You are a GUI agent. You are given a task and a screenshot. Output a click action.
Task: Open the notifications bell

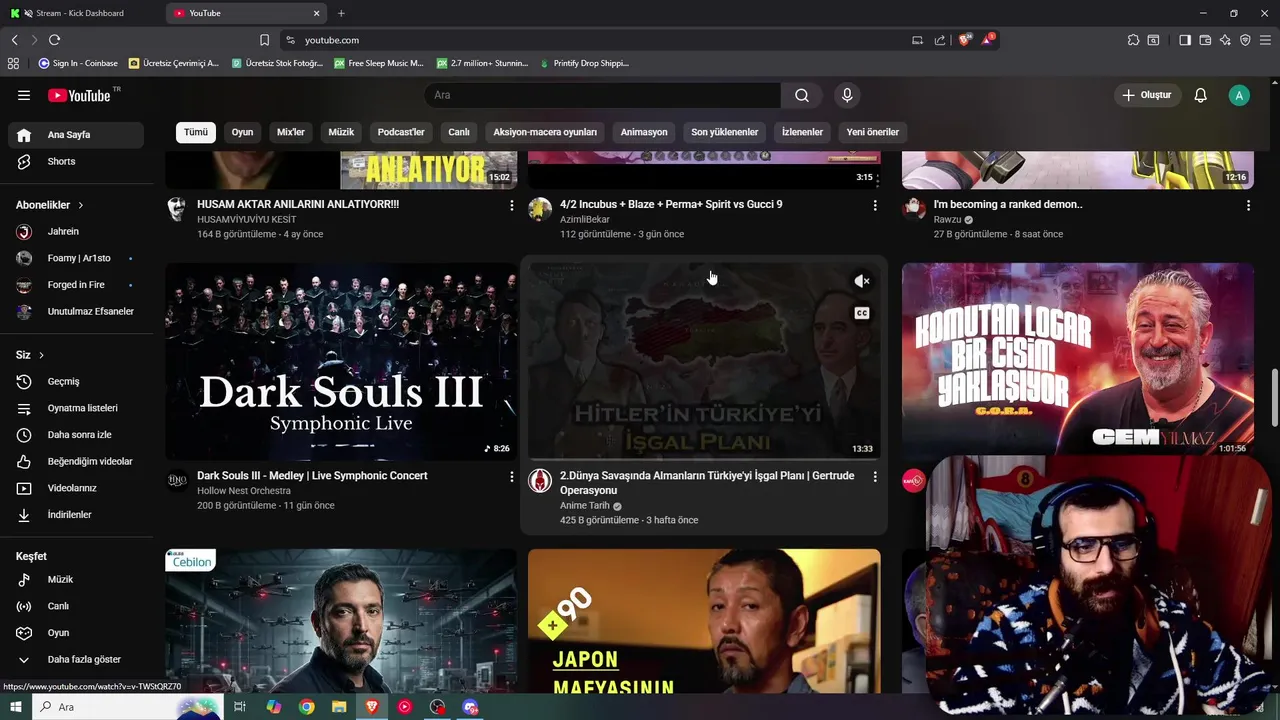coord(1200,95)
